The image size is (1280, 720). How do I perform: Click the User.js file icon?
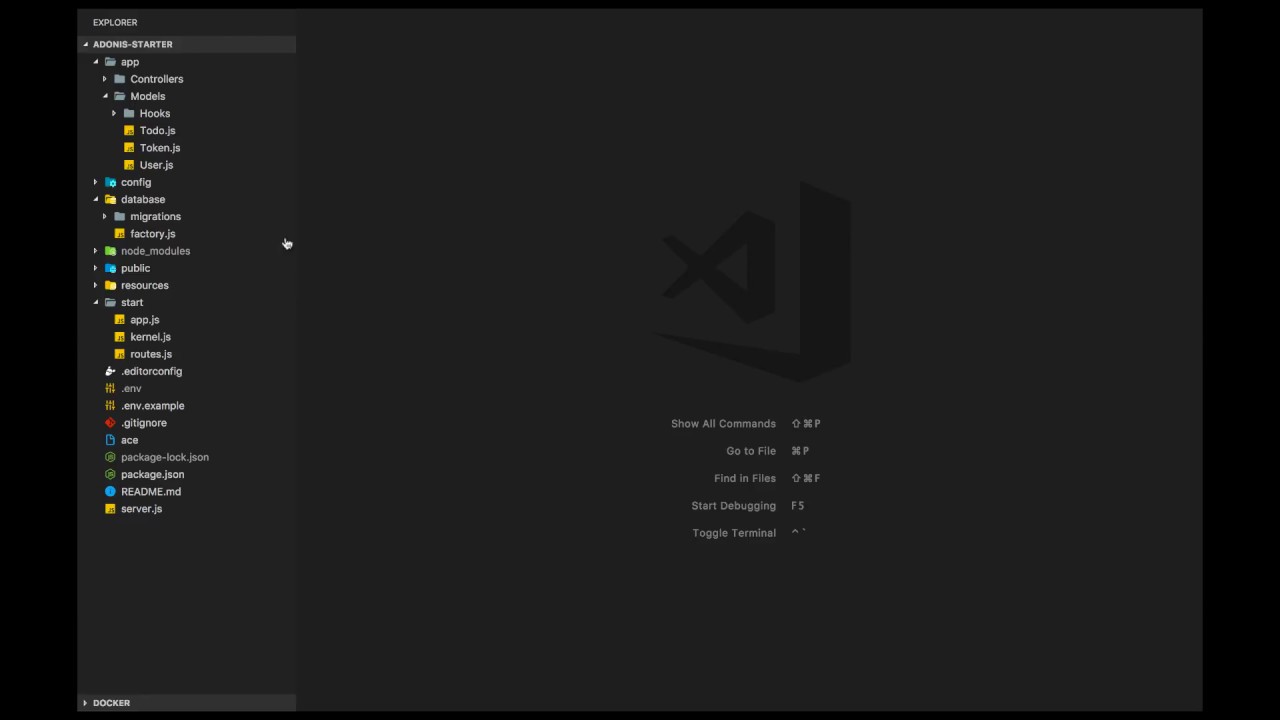[129, 164]
